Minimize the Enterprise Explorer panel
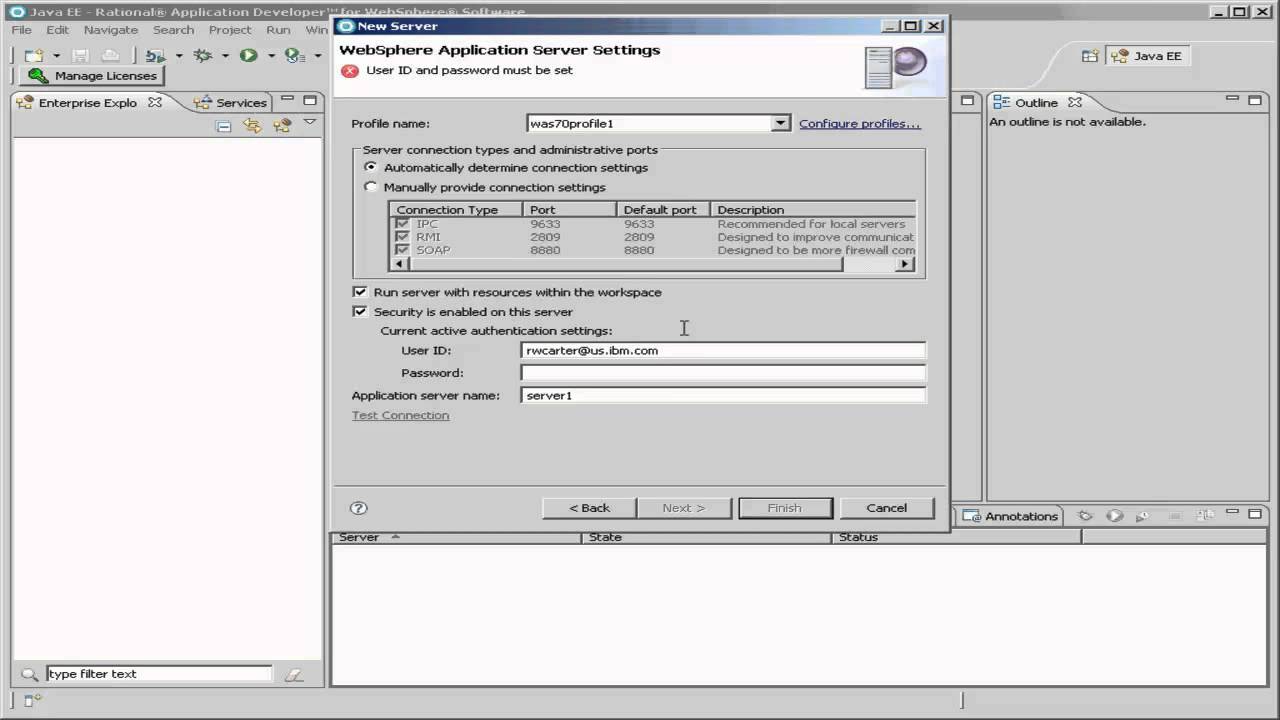Viewport: 1280px width, 720px height. pyautogui.click(x=288, y=100)
